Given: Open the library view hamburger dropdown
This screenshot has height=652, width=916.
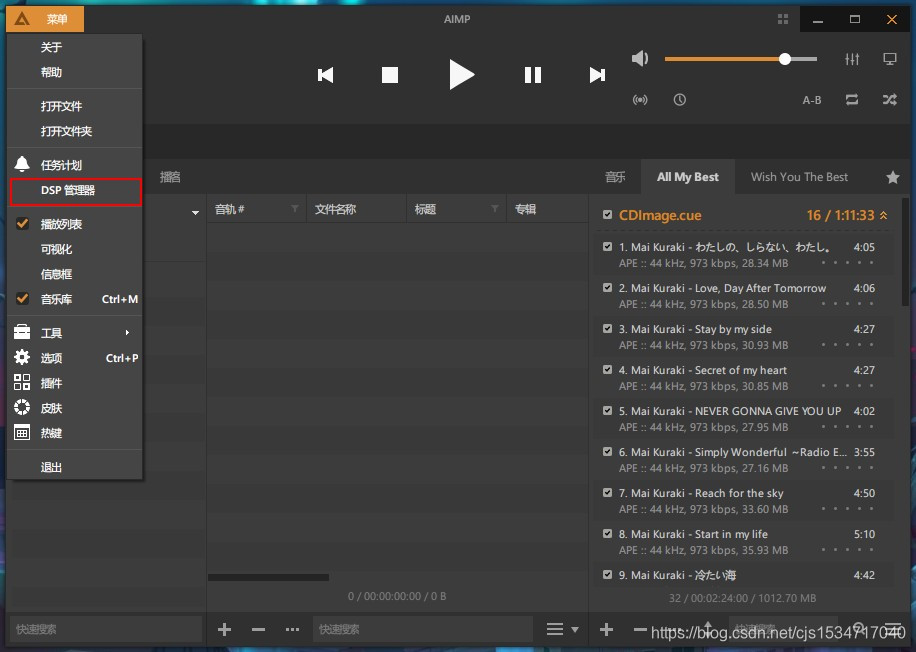Looking at the screenshot, I should pos(562,629).
